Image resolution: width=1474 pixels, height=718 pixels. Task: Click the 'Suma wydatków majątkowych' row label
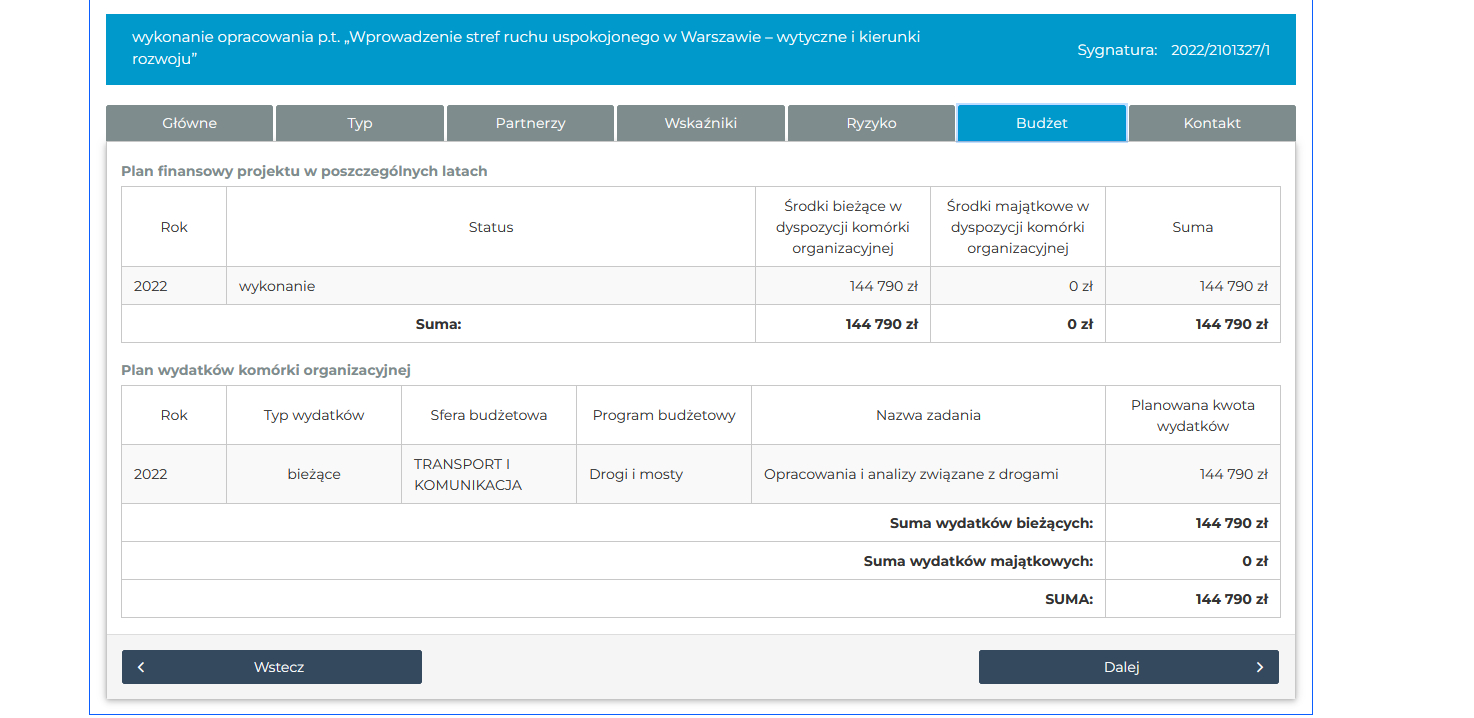[x=977, y=561]
